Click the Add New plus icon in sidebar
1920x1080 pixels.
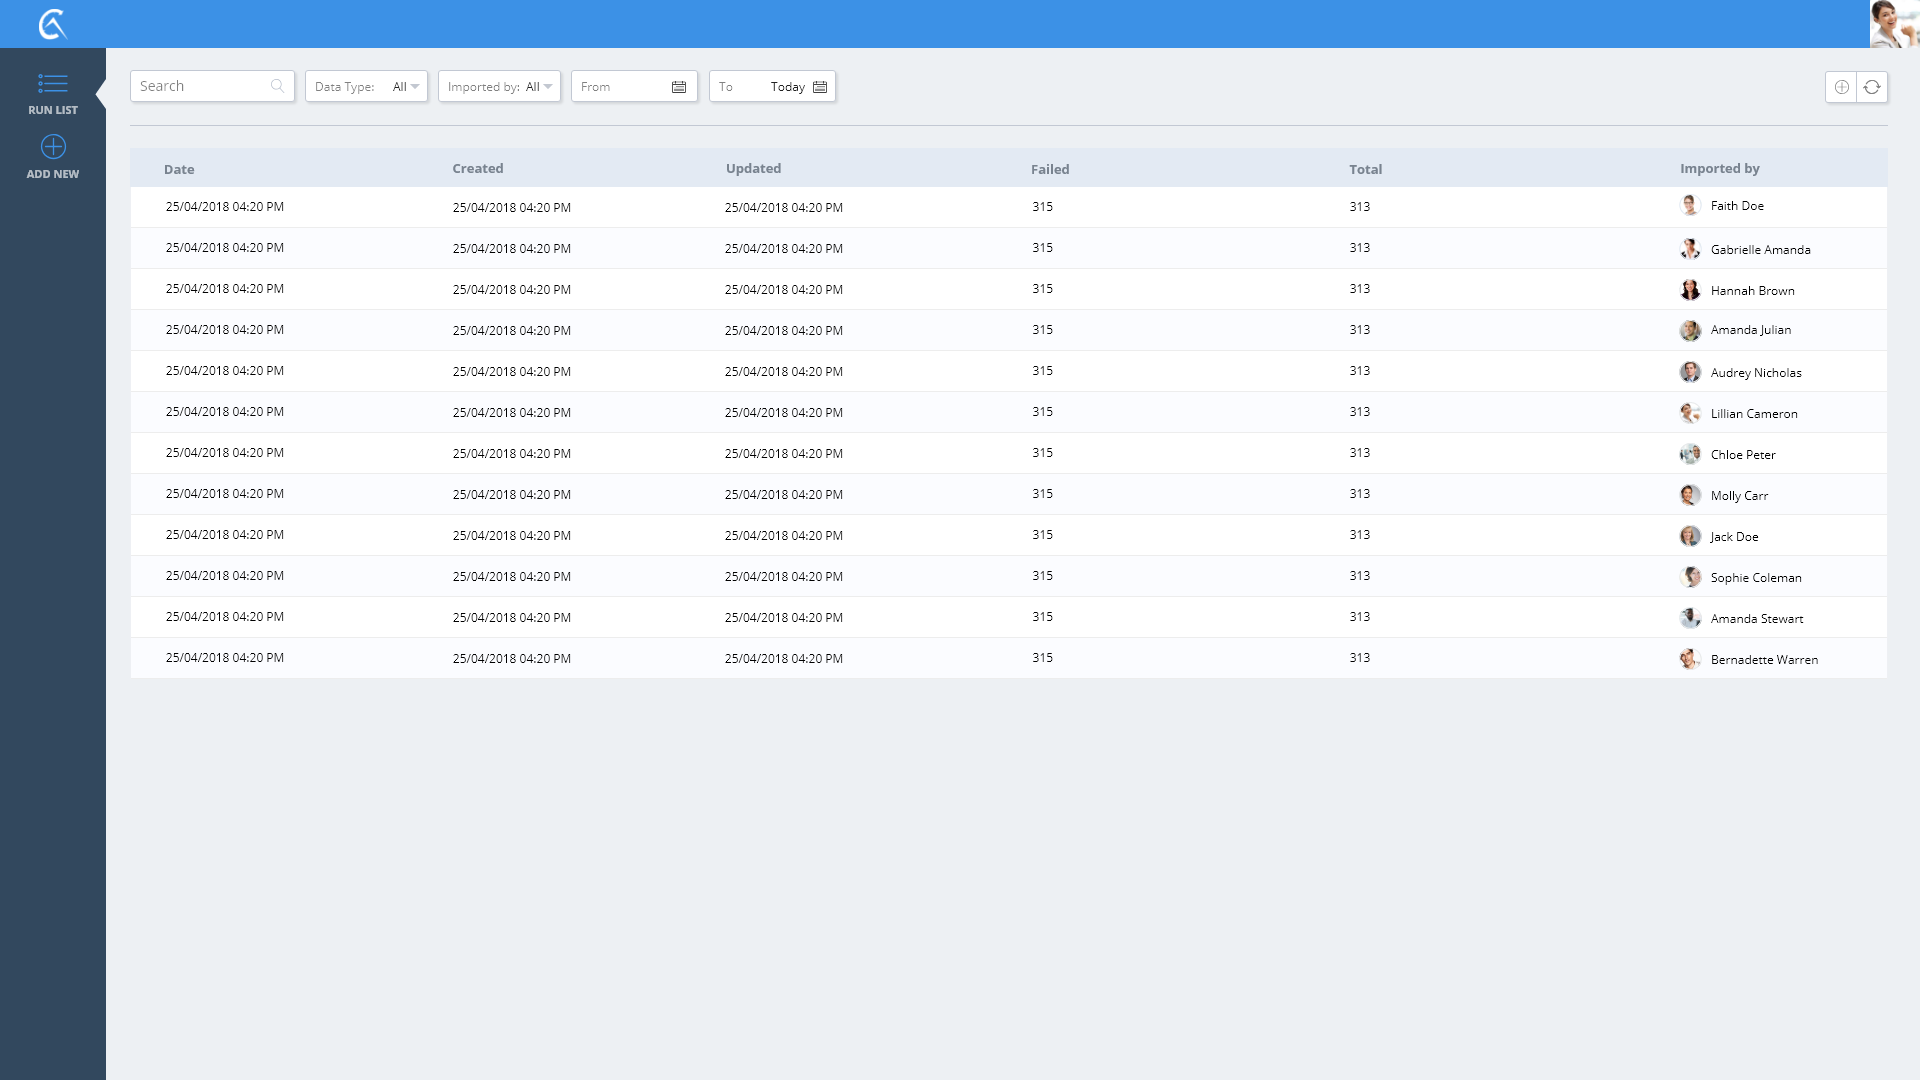[x=53, y=147]
